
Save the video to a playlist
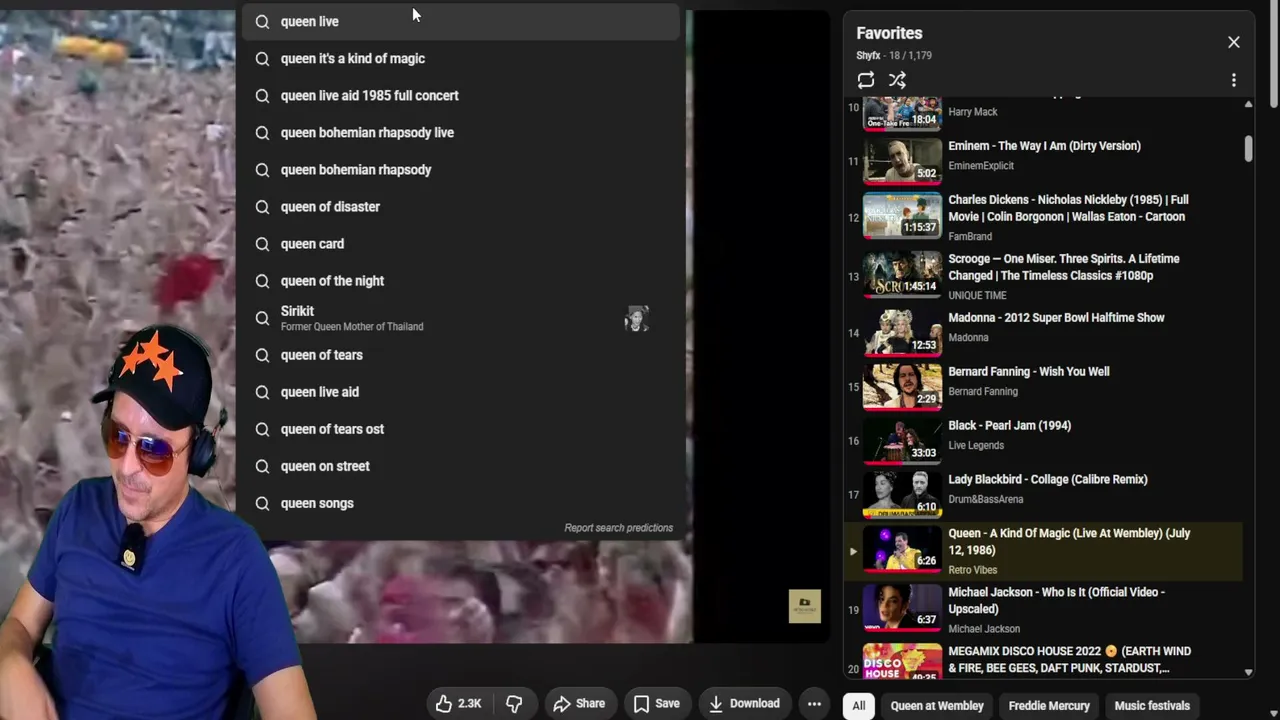click(657, 704)
